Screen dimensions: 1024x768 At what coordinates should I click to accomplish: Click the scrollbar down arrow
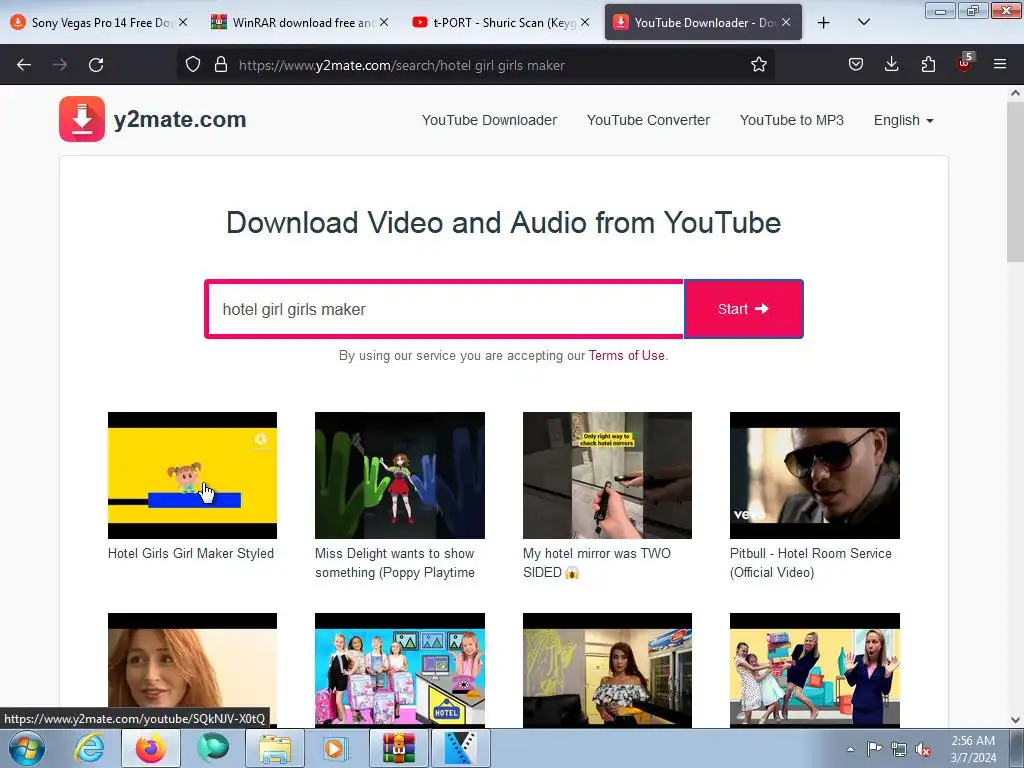click(1015, 720)
